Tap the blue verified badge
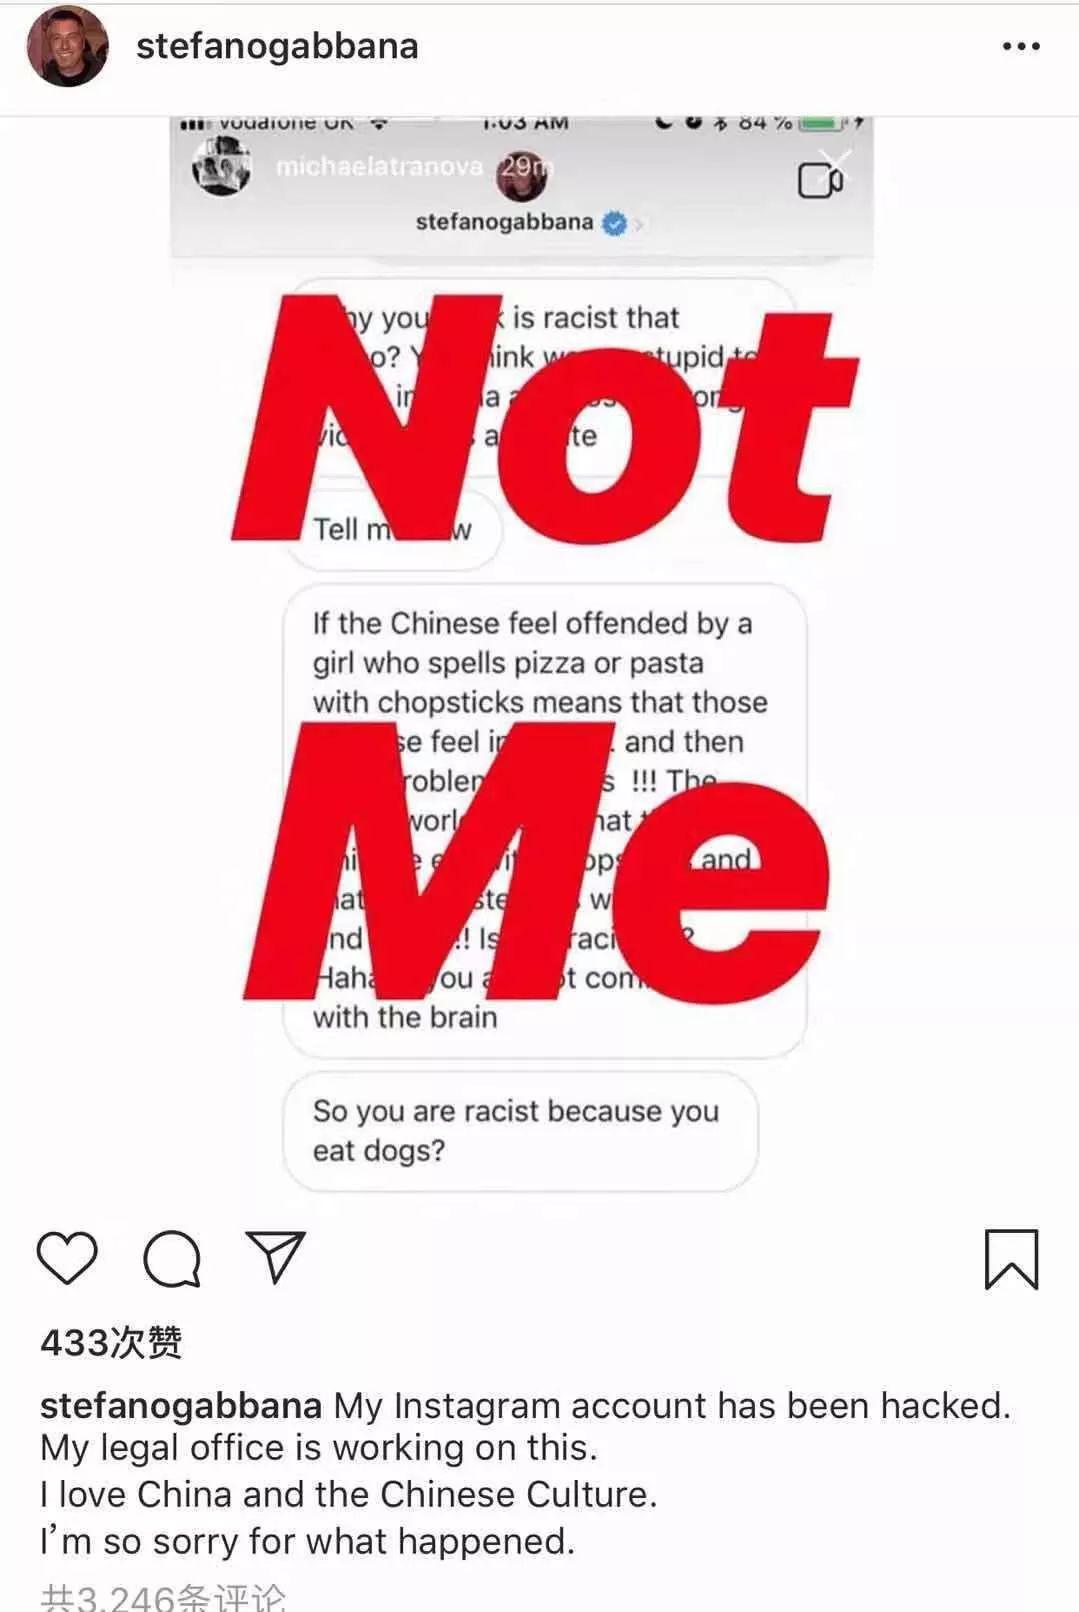1079x1612 pixels. 614,223
